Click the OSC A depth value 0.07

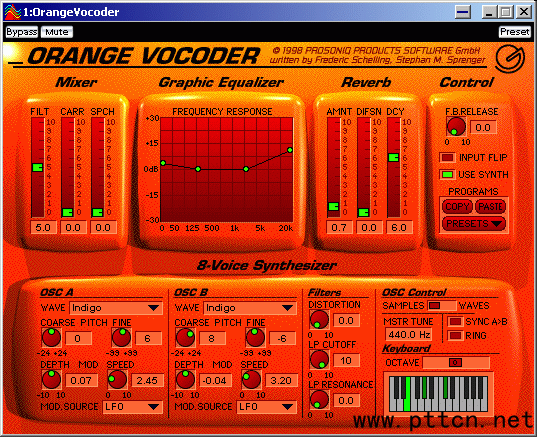tap(81, 380)
